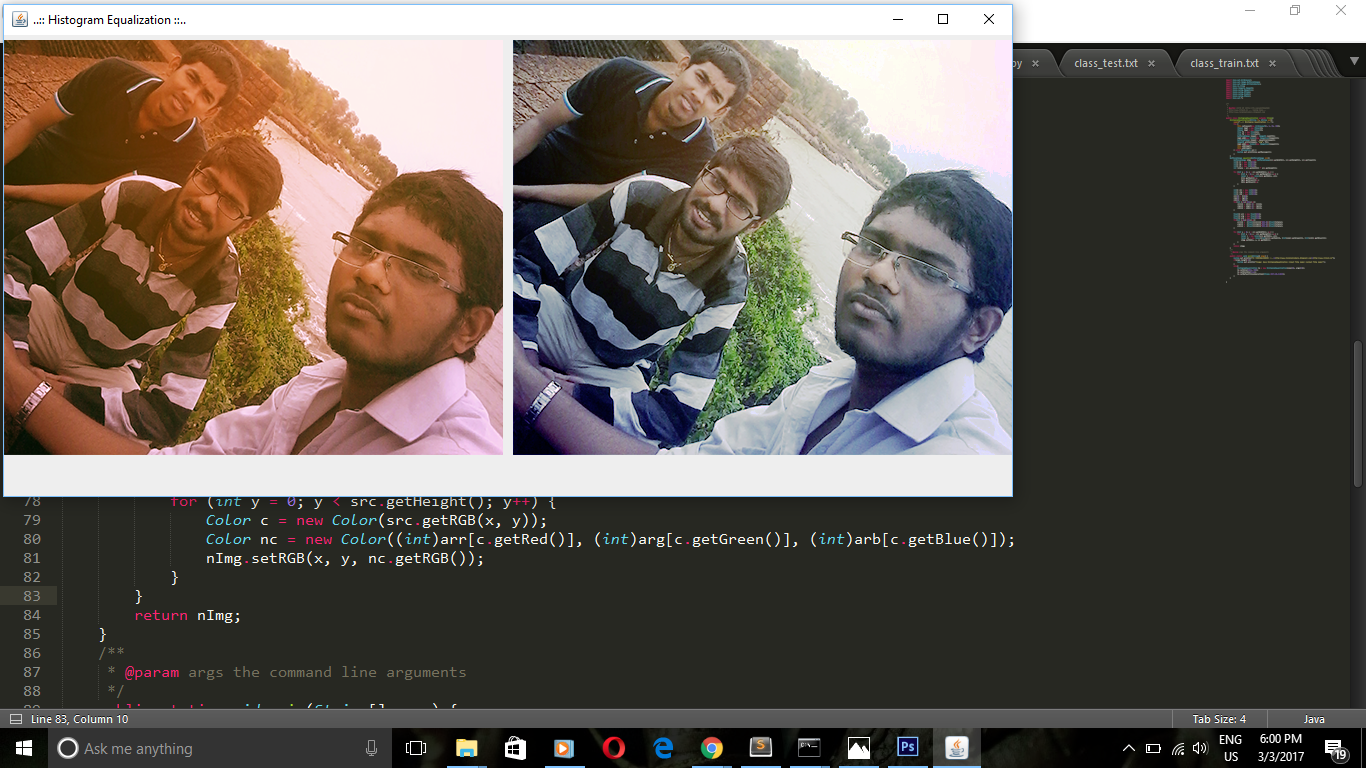Viewport: 1366px width, 768px height.
Task: Click line number 87 in the gutter
Action: point(31,672)
